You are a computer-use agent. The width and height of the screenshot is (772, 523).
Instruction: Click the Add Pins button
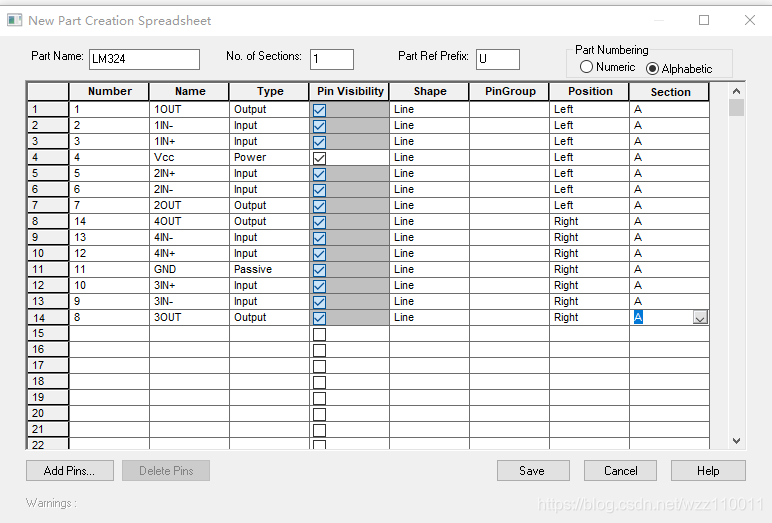click(69, 471)
